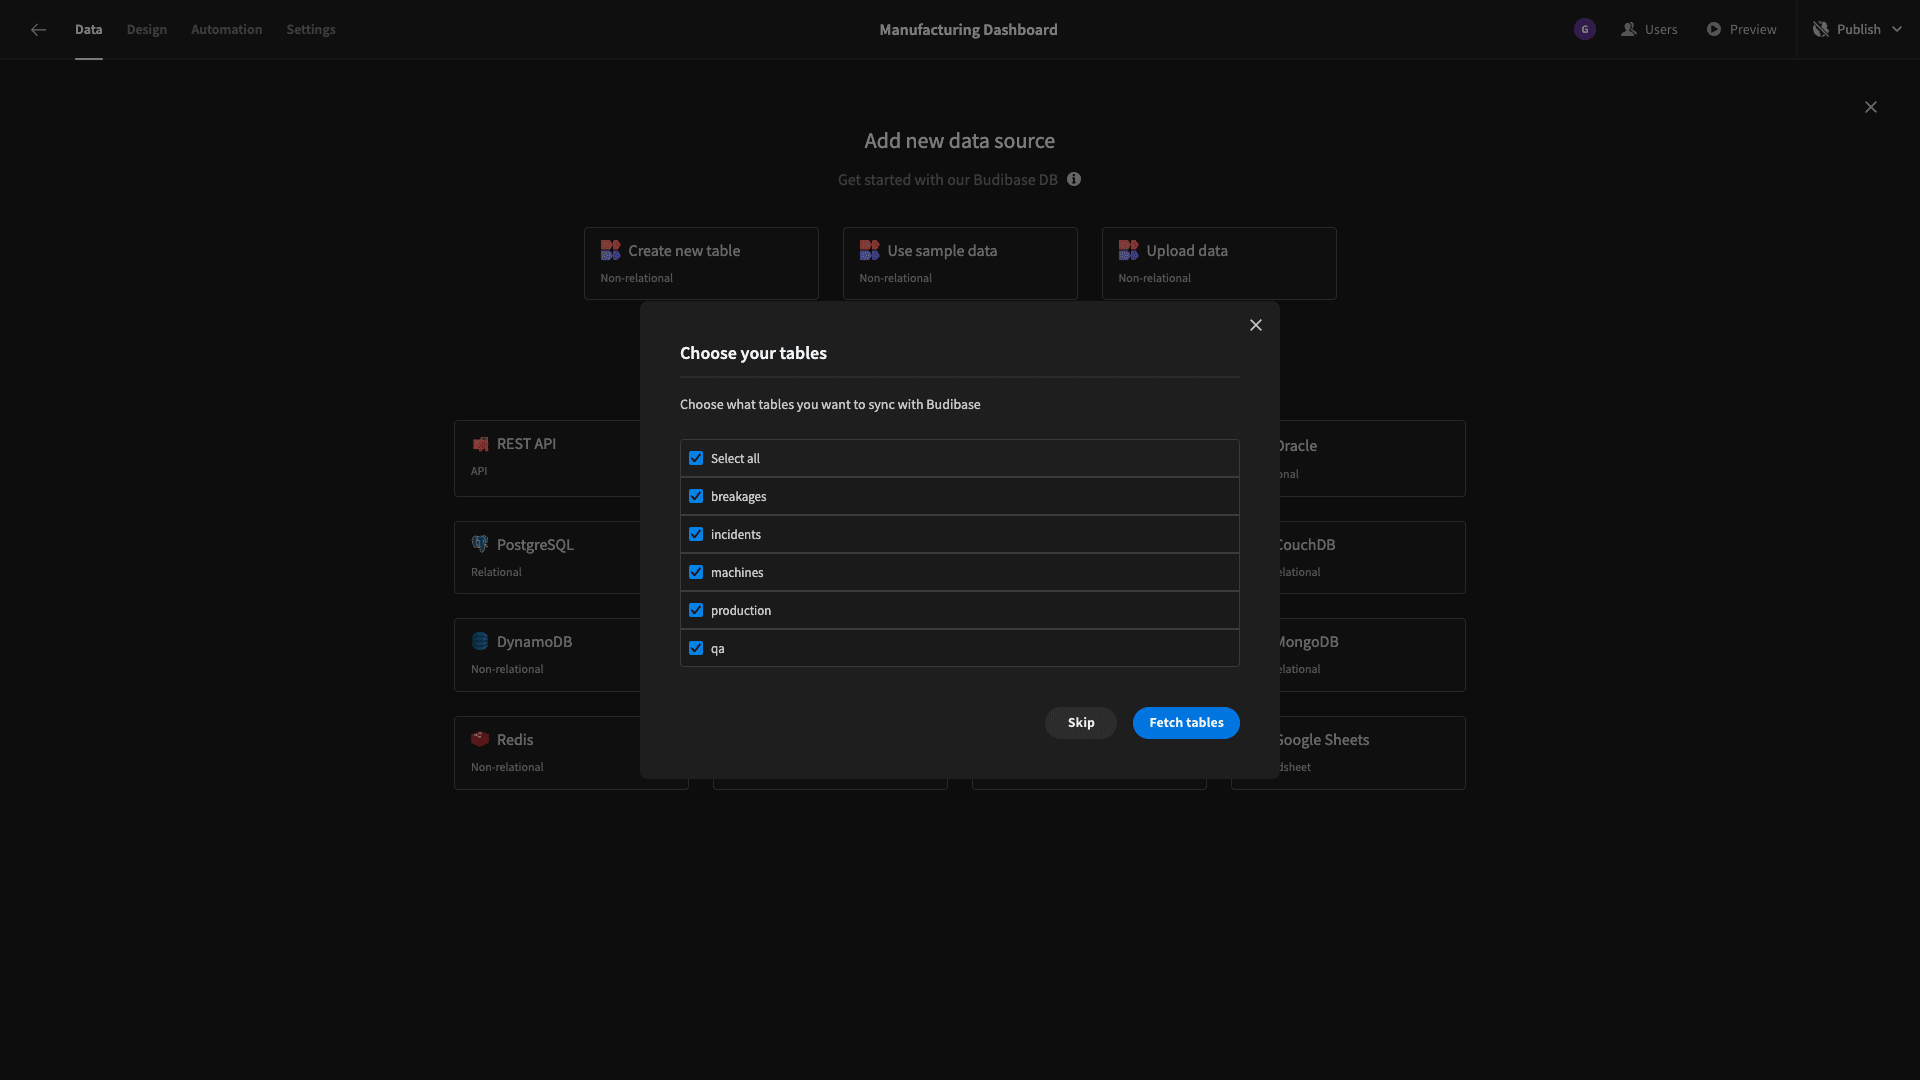
Task: Open the Design tab
Action: [x=146, y=29]
